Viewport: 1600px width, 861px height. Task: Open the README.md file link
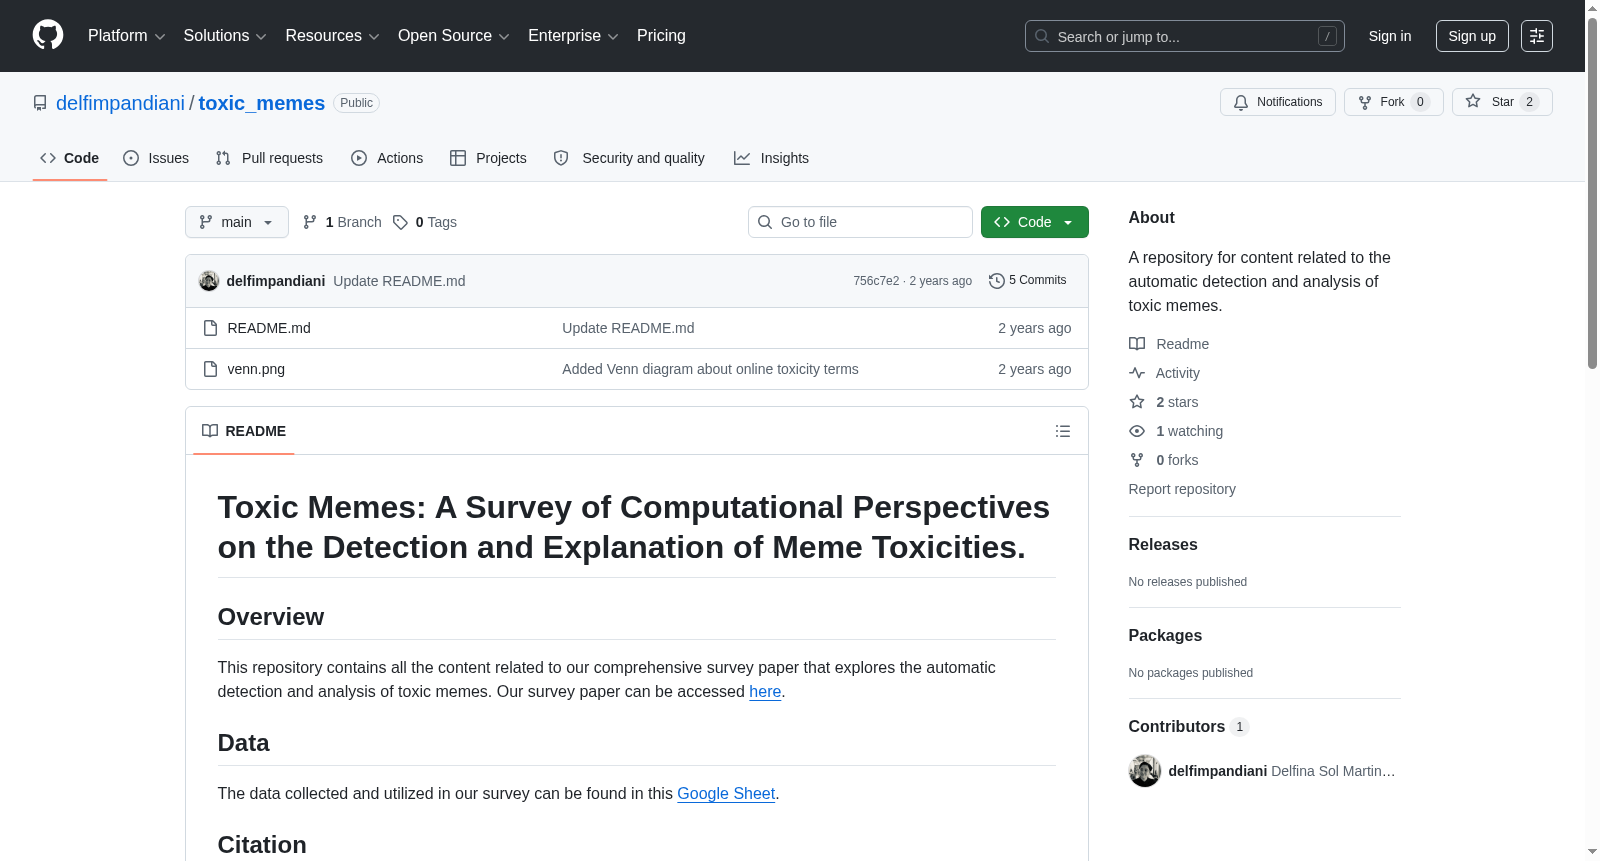coord(269,328)
